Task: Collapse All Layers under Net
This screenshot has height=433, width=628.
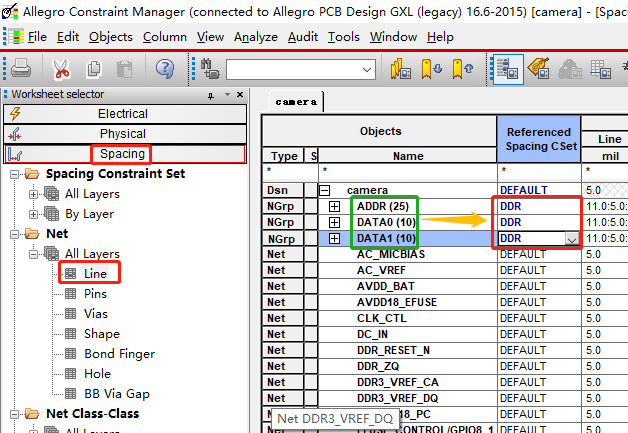Action: pyautogui.click(x=34, y=254)
